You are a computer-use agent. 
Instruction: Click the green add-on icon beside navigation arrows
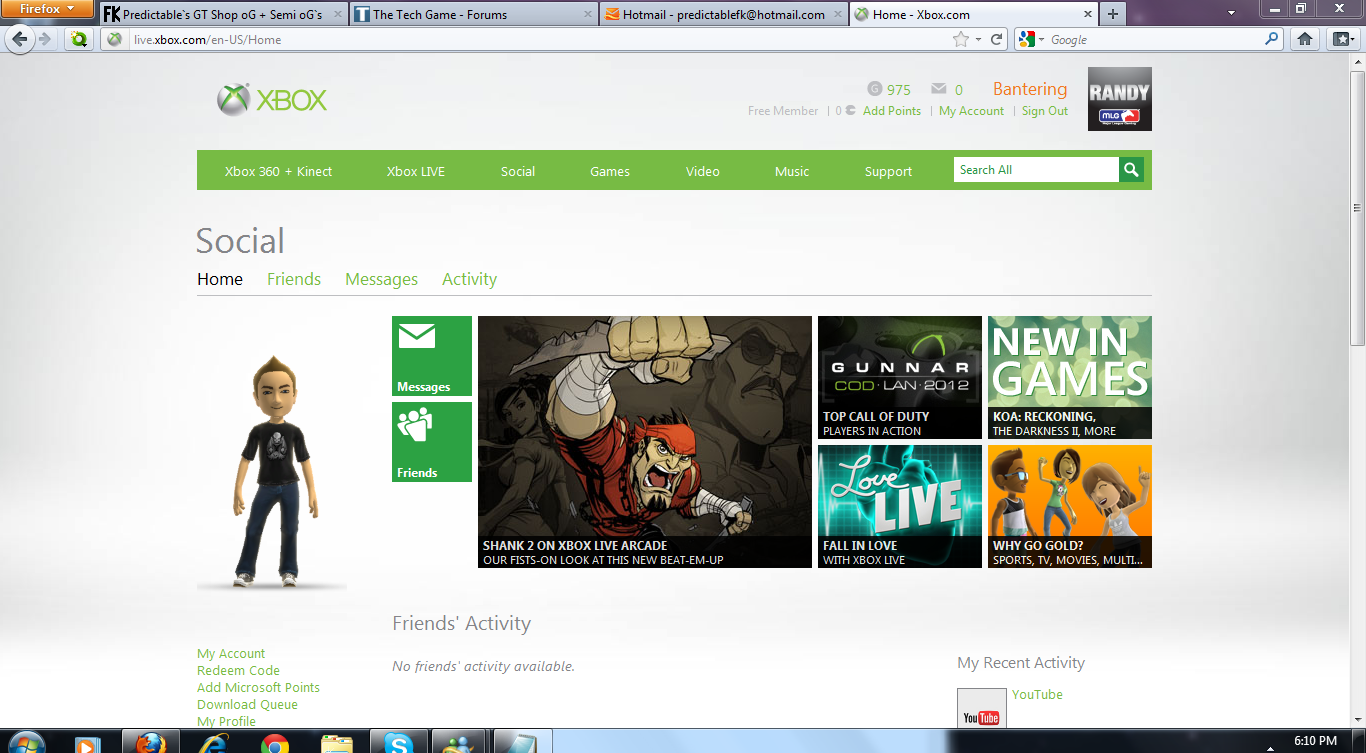pyautogui.click(x=79, y=39)
